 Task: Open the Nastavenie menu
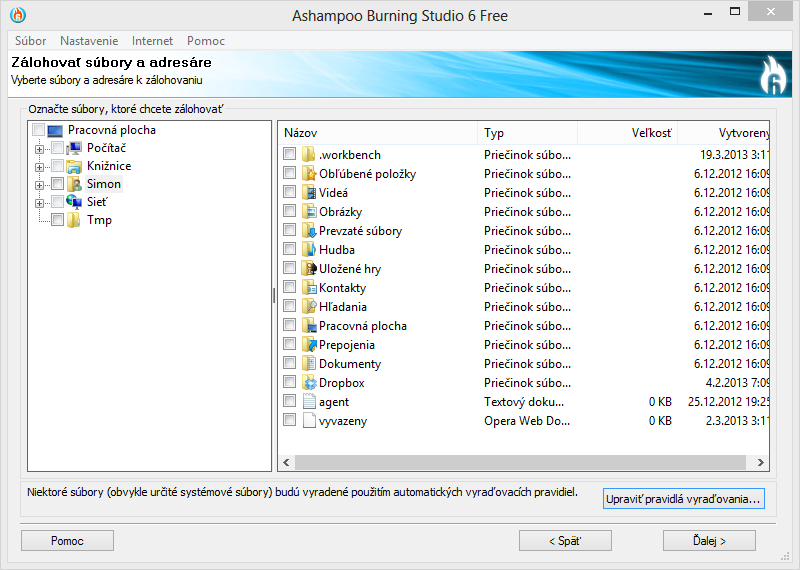click(x=89, y=41)
